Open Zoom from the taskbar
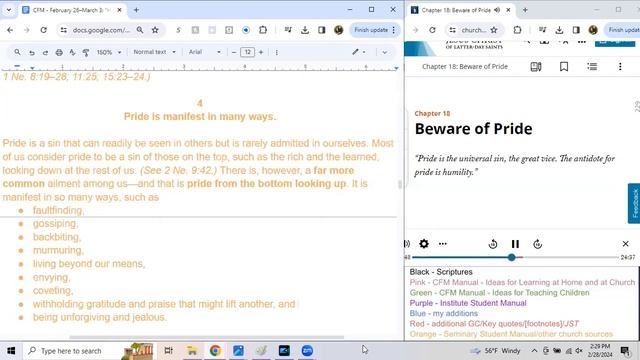 click(x=307, y=351)
